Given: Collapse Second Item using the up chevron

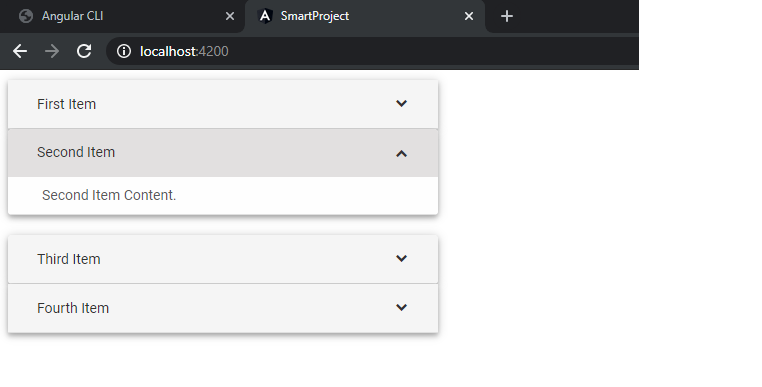Looking at the screenshot, I should point(401,154).
